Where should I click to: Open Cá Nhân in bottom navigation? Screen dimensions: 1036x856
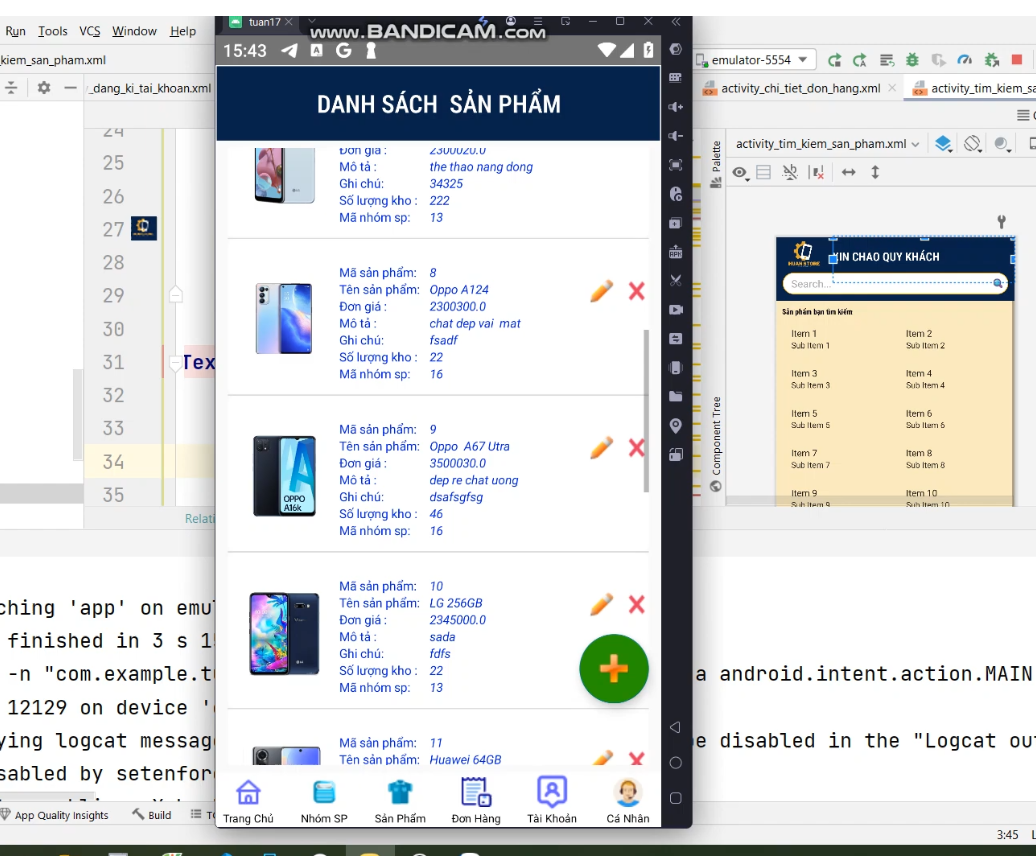click(628, 801)
